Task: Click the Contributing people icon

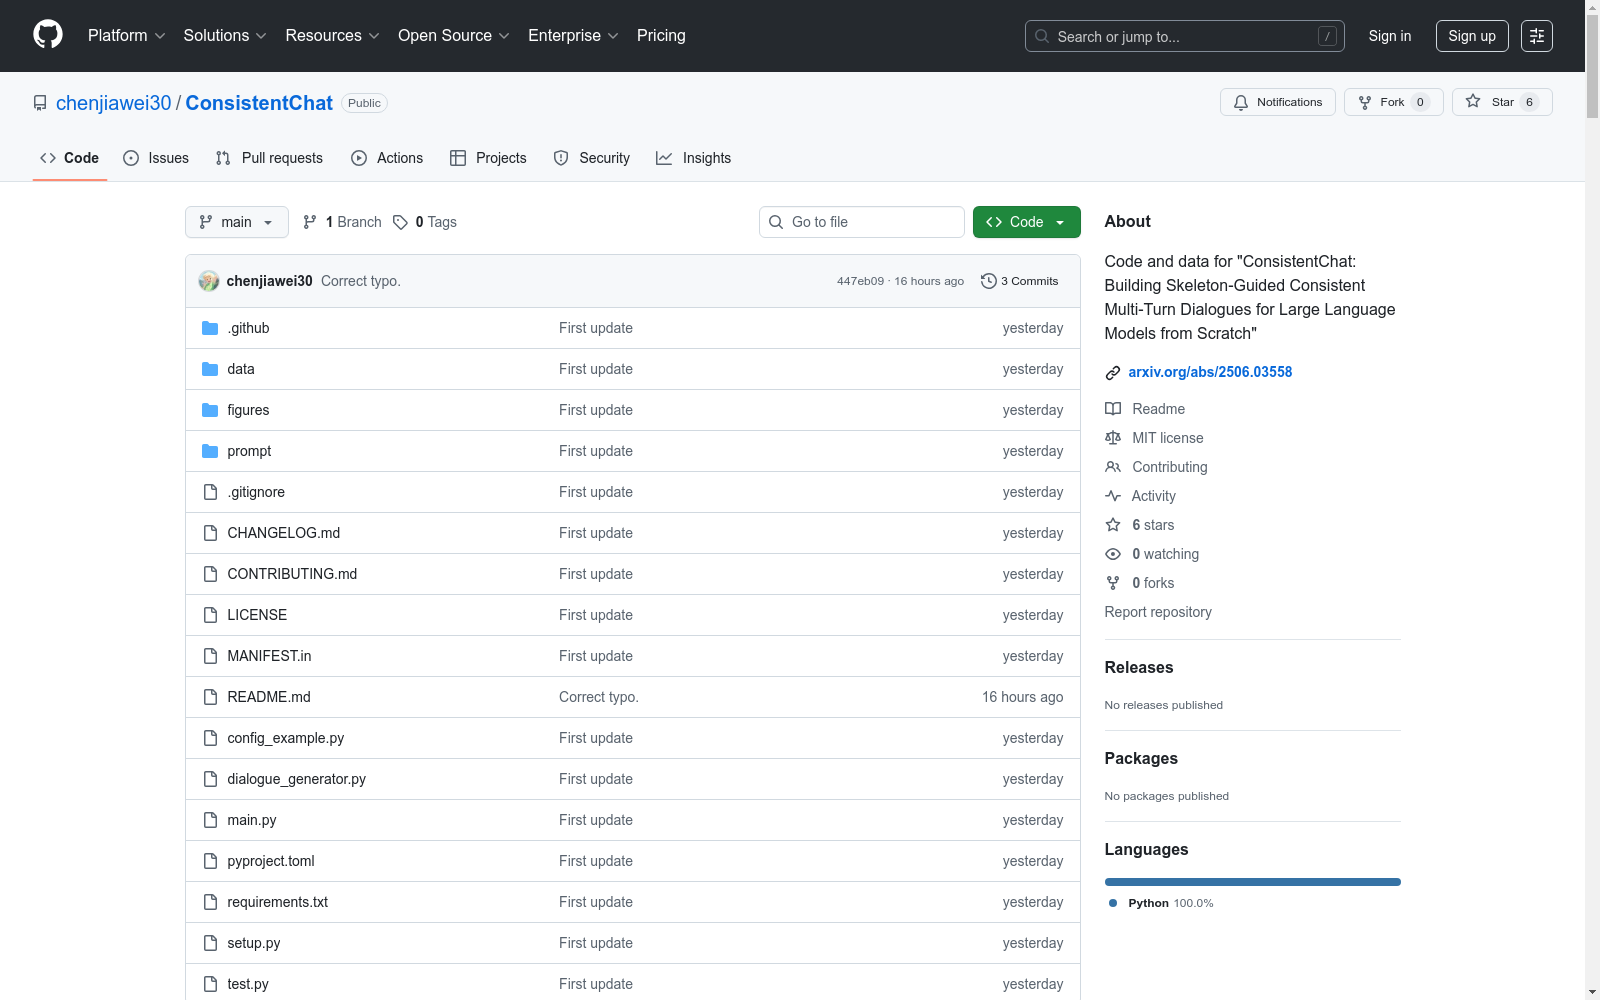Action: coord(1113,467)
